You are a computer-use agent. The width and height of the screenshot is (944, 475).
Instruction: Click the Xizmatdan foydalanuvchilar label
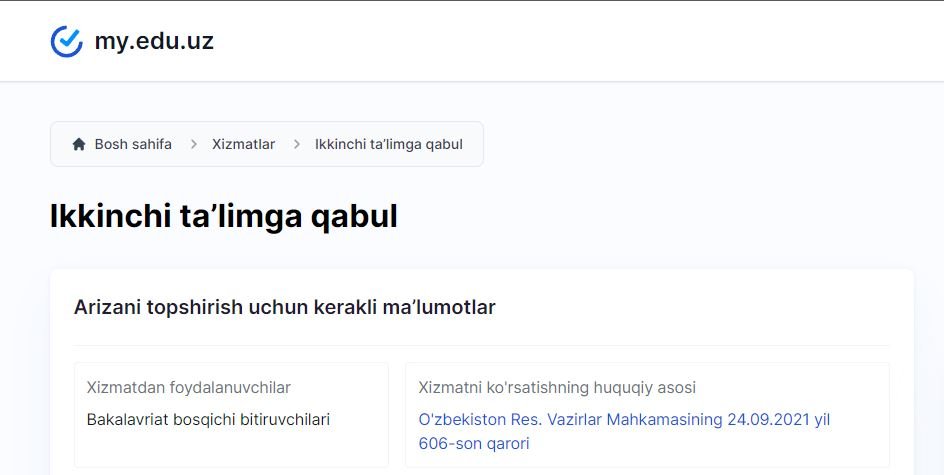188,388
